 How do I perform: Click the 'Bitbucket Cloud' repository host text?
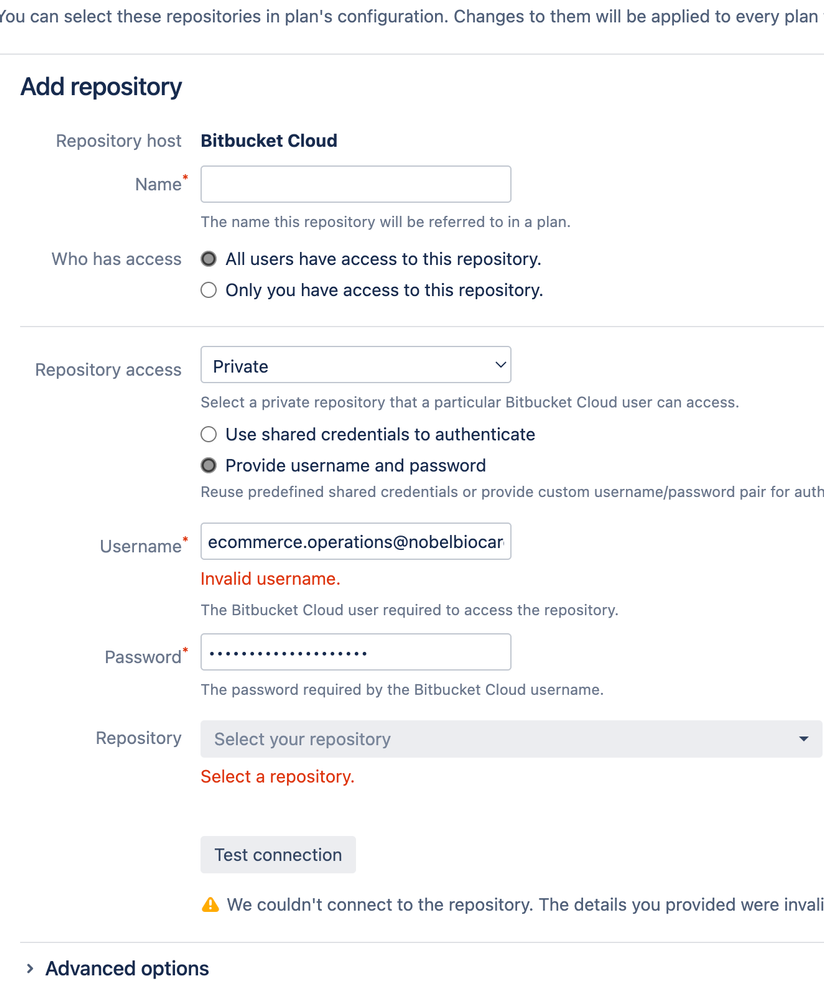point(269,141)
